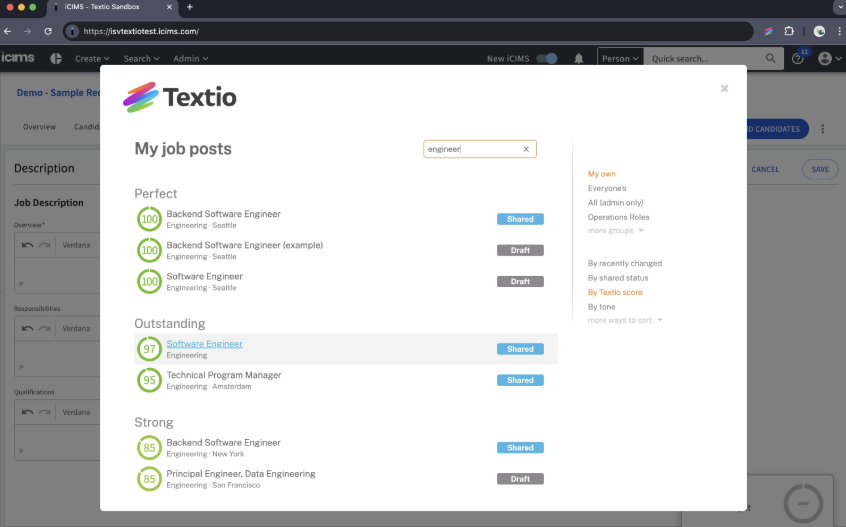846x527 pixels.
Task: Sort by shared status
Action: pos(618,278)
